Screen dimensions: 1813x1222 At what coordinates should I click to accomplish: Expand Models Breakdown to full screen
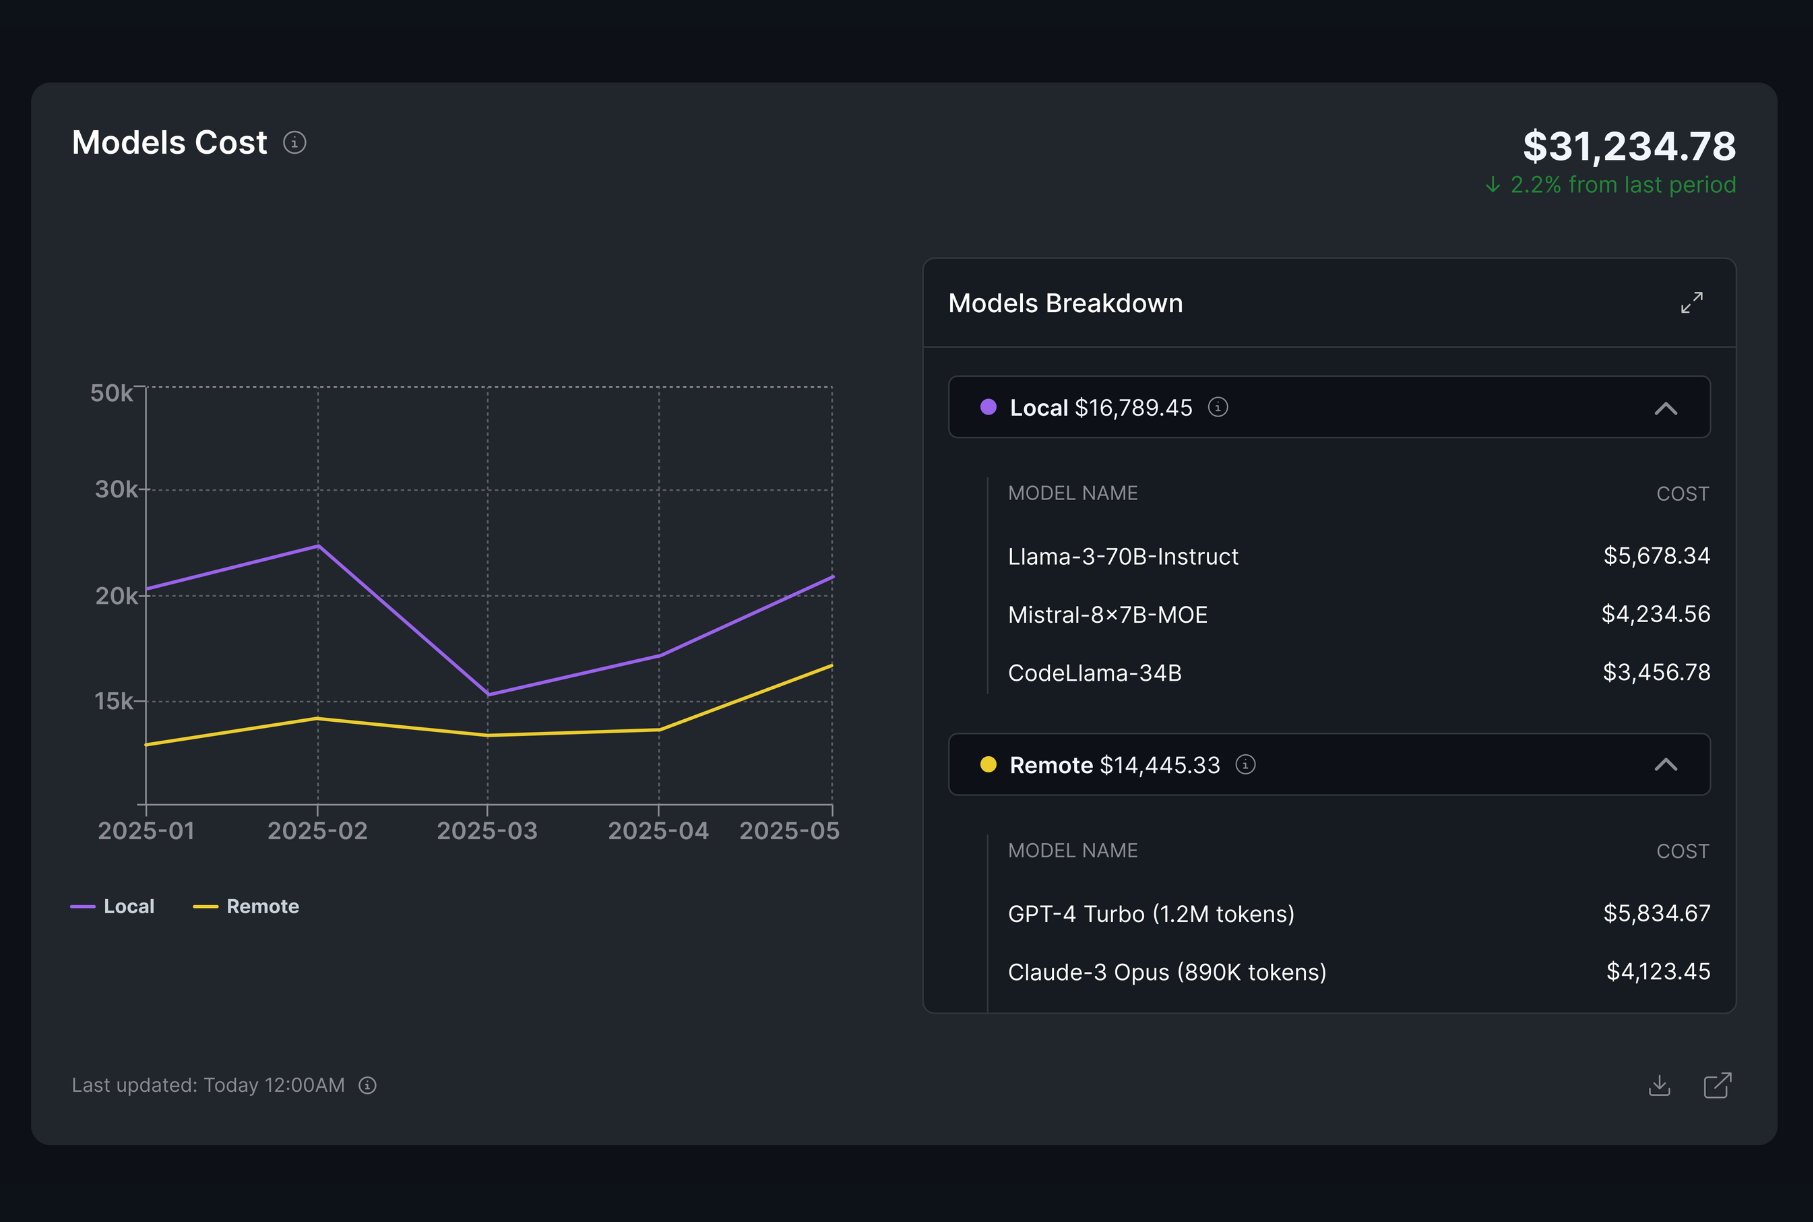1692,303
